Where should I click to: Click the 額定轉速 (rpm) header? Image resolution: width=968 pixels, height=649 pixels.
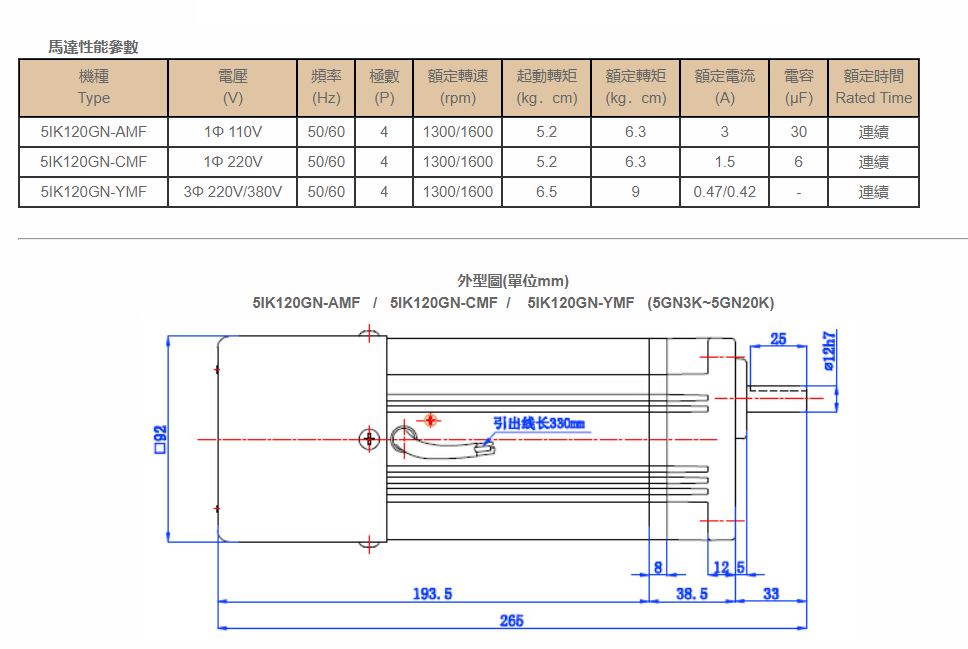457,87
